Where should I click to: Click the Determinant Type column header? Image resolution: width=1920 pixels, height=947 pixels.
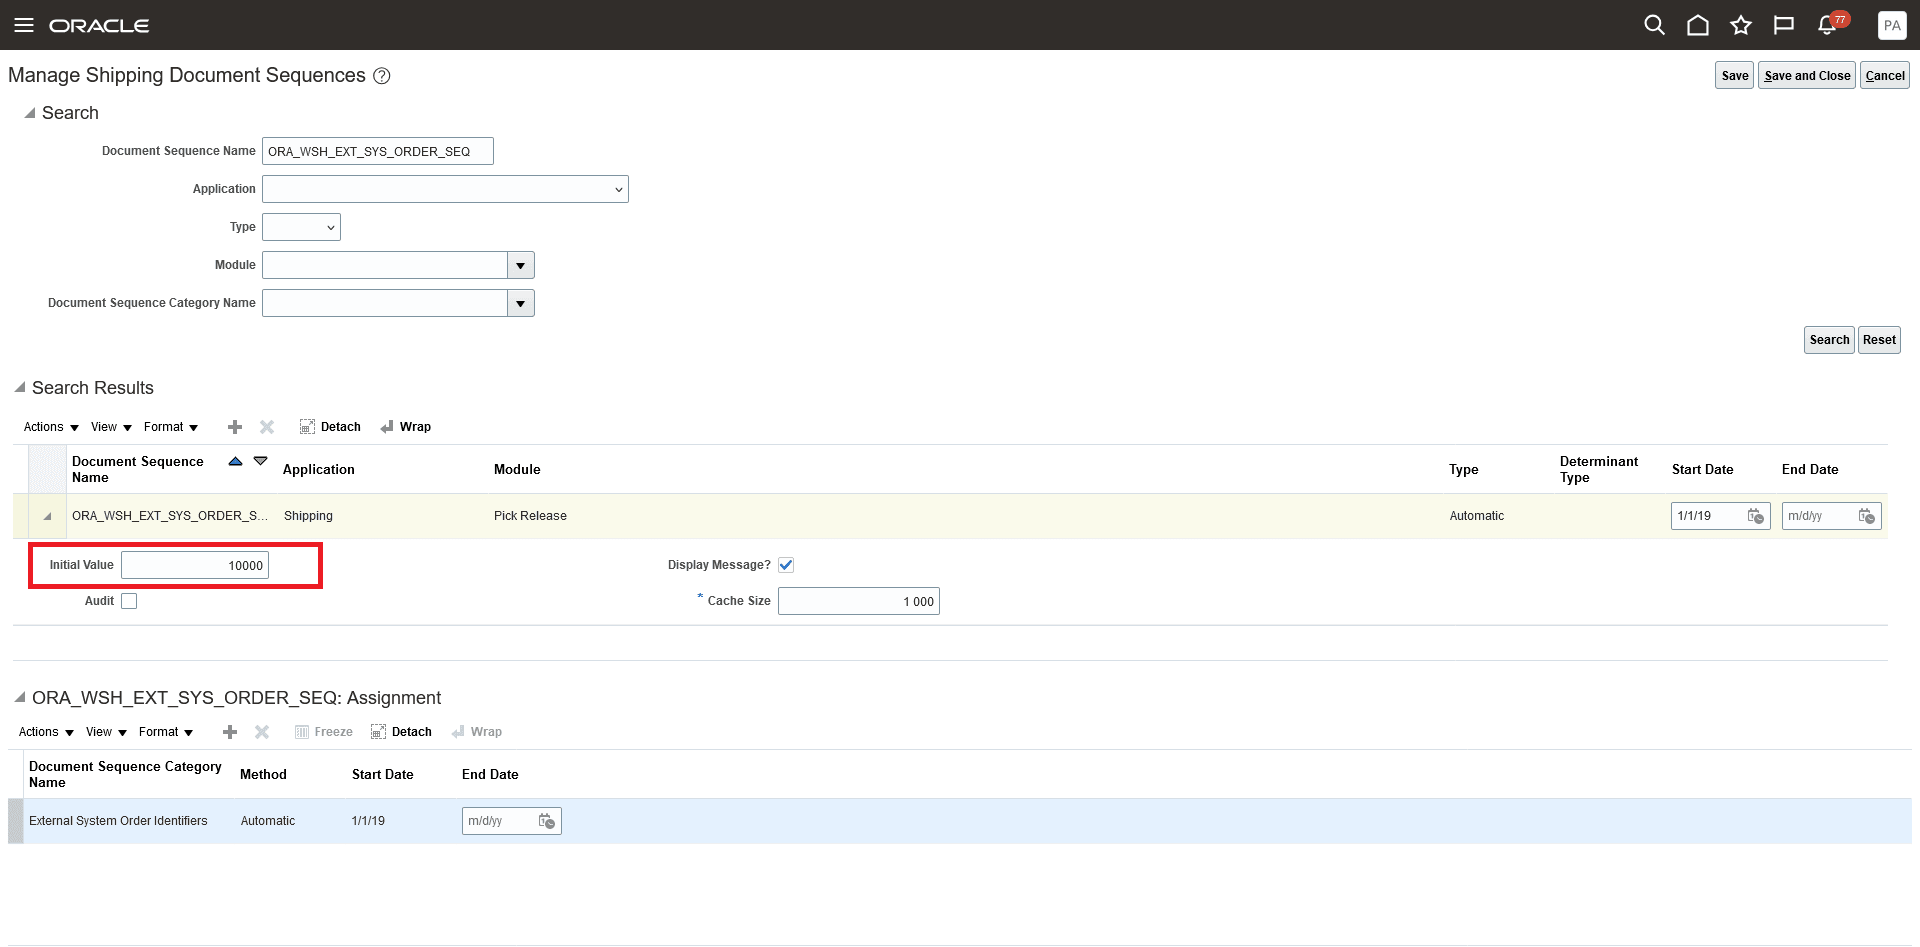(1599, 469)
